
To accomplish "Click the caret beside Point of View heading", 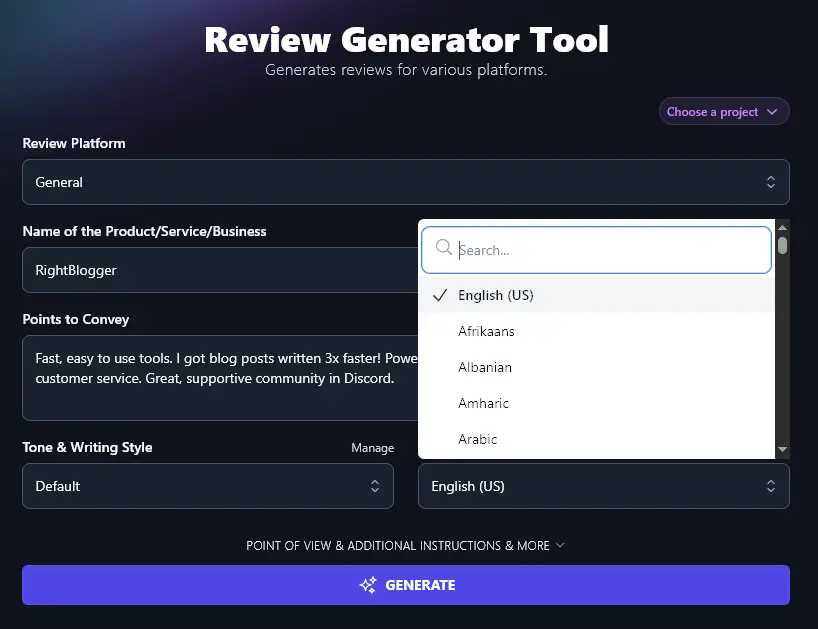I will [x=561, y=546].
